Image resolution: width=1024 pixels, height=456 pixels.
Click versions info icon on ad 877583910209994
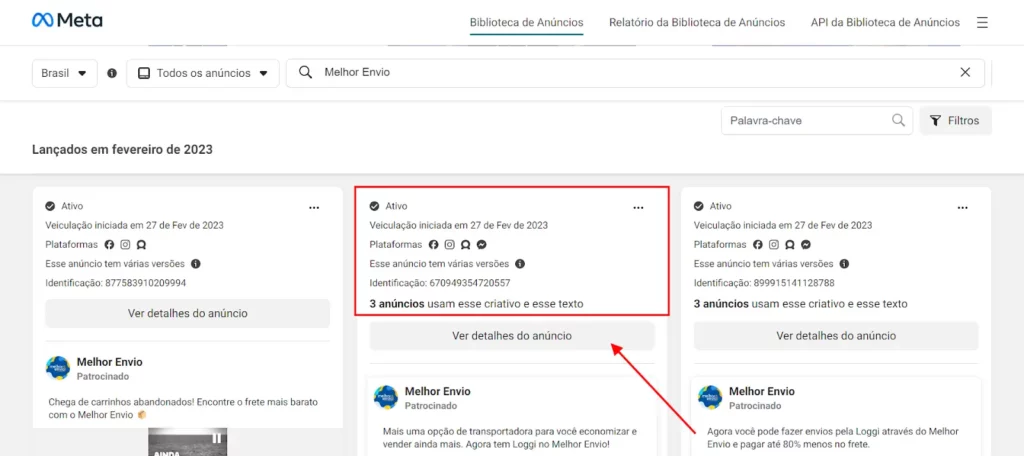(196, 264)
